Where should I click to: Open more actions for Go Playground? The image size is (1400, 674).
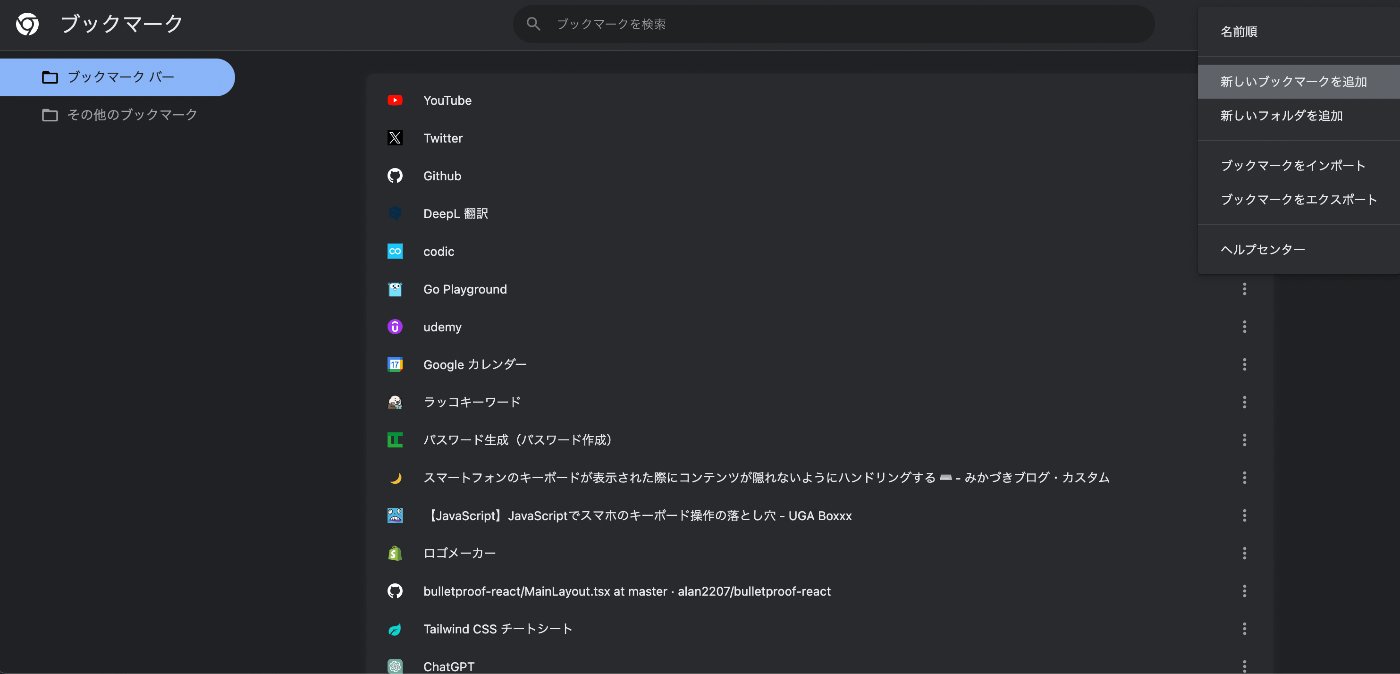[x=1245, y=289]
